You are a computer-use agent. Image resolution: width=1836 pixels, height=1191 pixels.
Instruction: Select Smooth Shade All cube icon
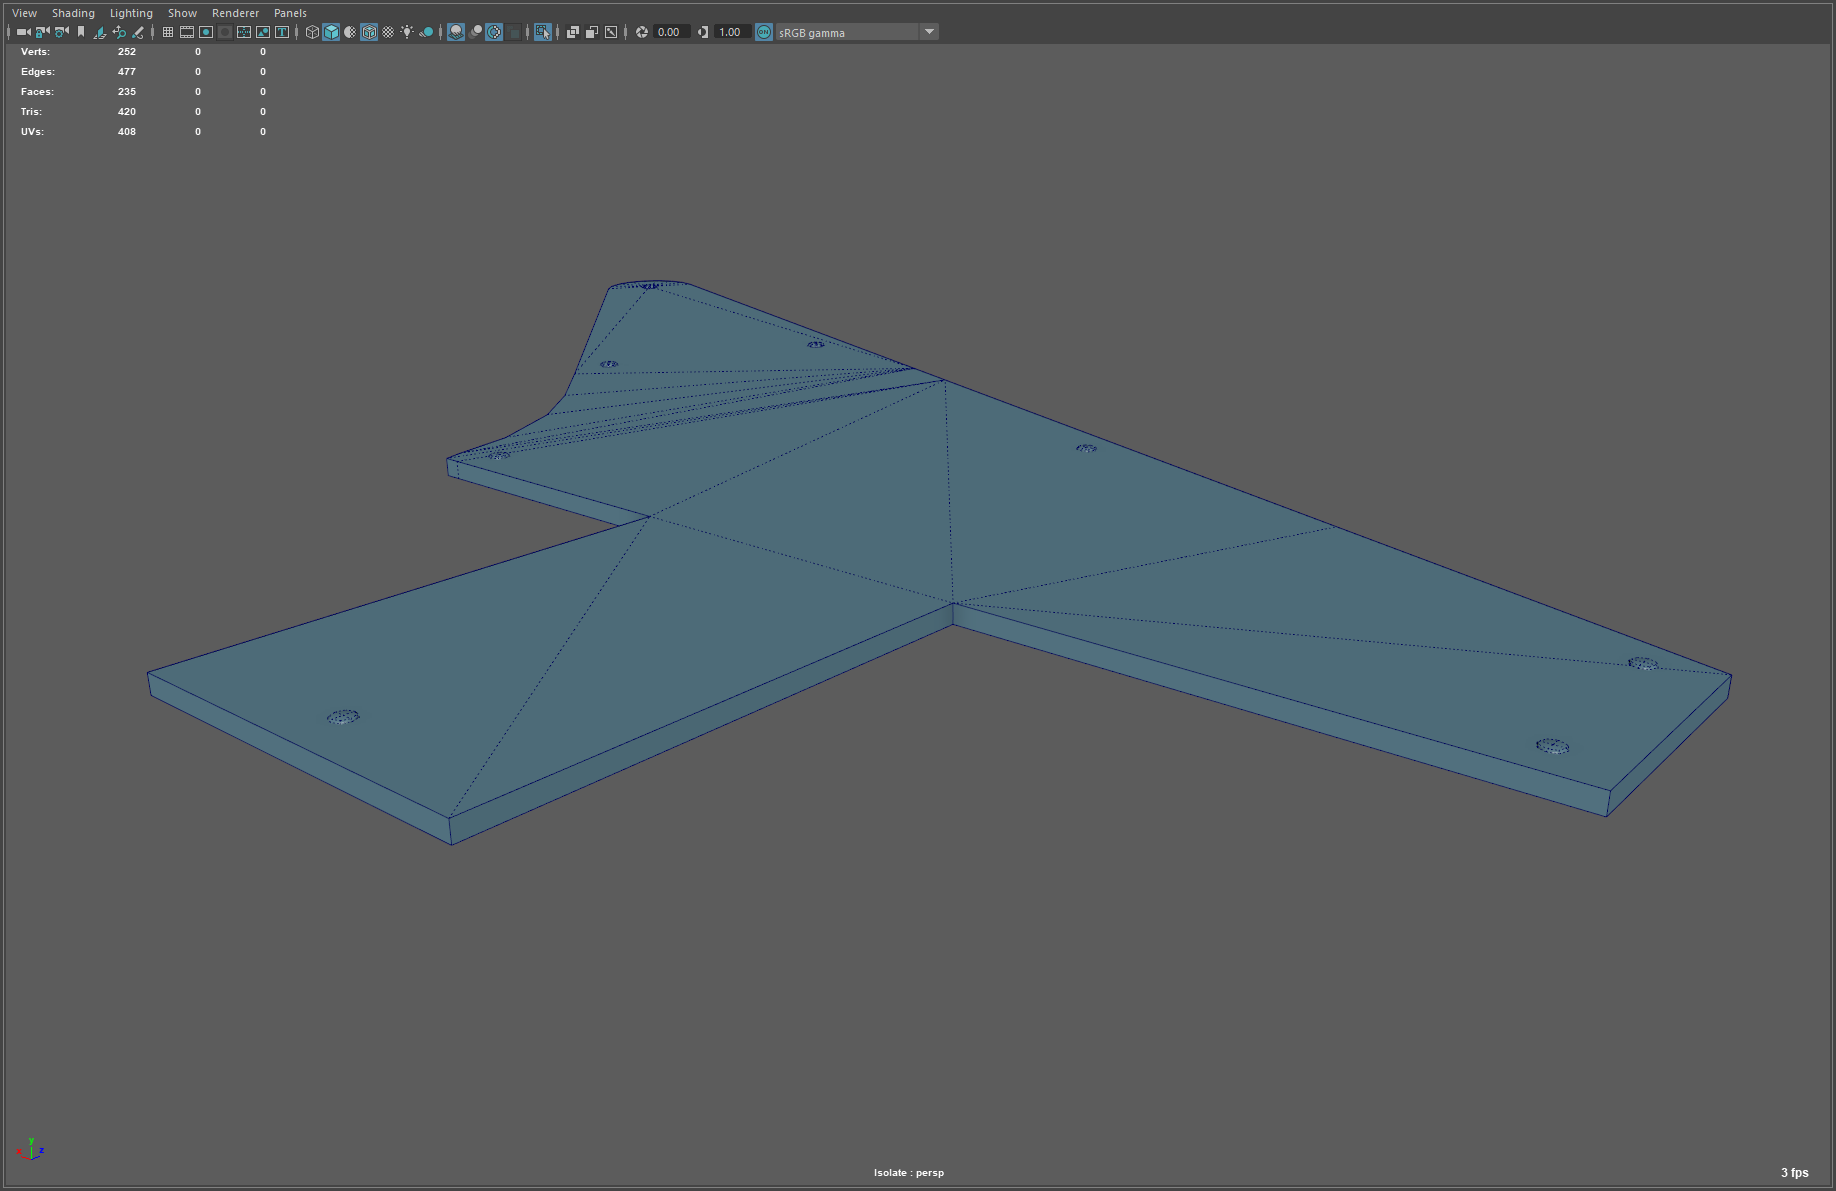331,32
